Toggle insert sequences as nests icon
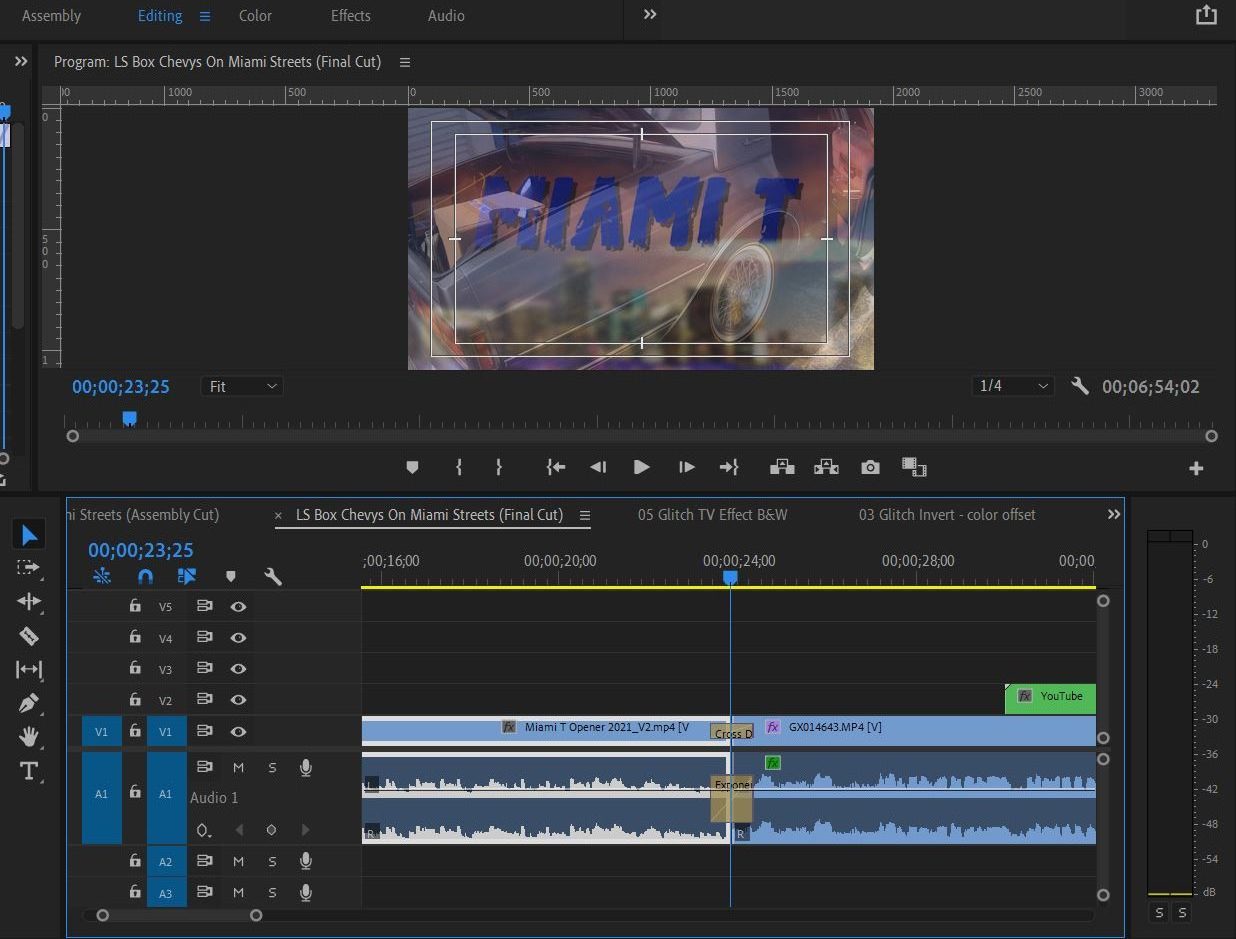1236x939 pixels. pos(102,577)
